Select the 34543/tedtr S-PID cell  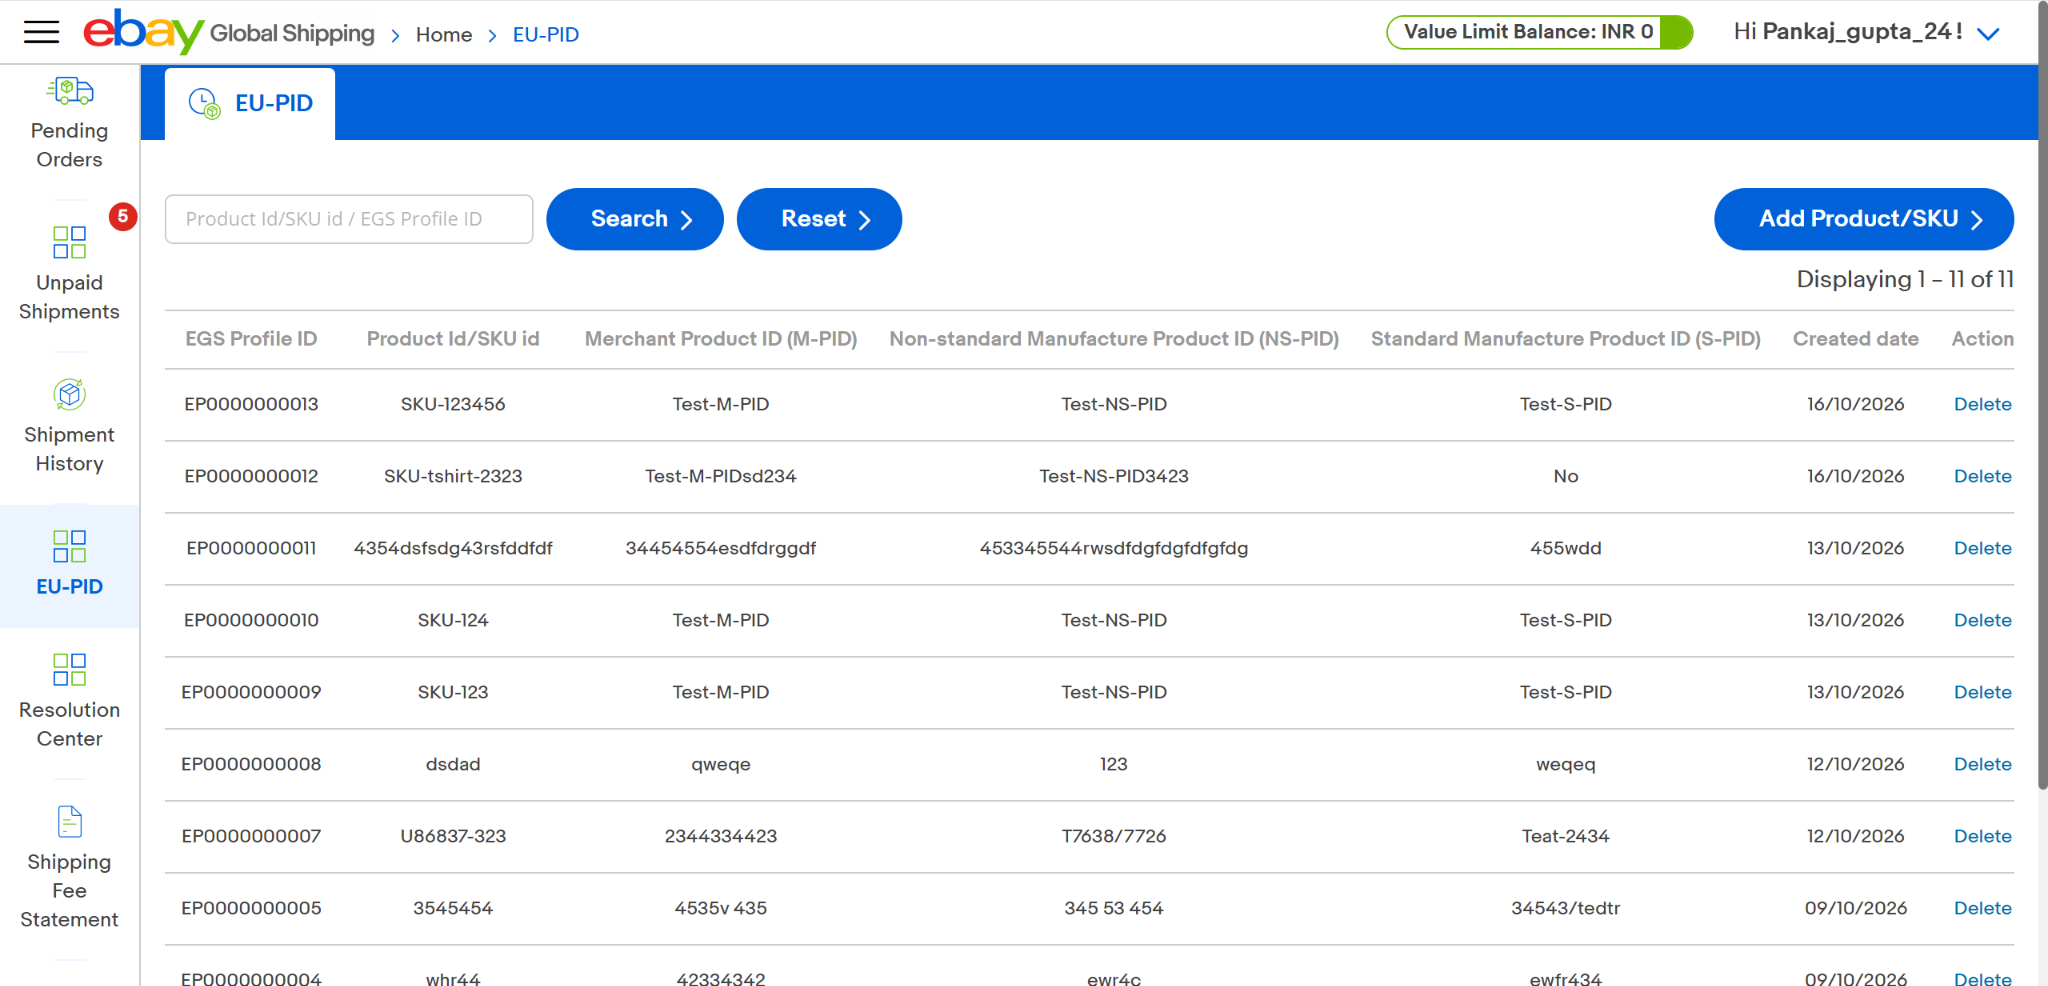(x=1566, y=908)
